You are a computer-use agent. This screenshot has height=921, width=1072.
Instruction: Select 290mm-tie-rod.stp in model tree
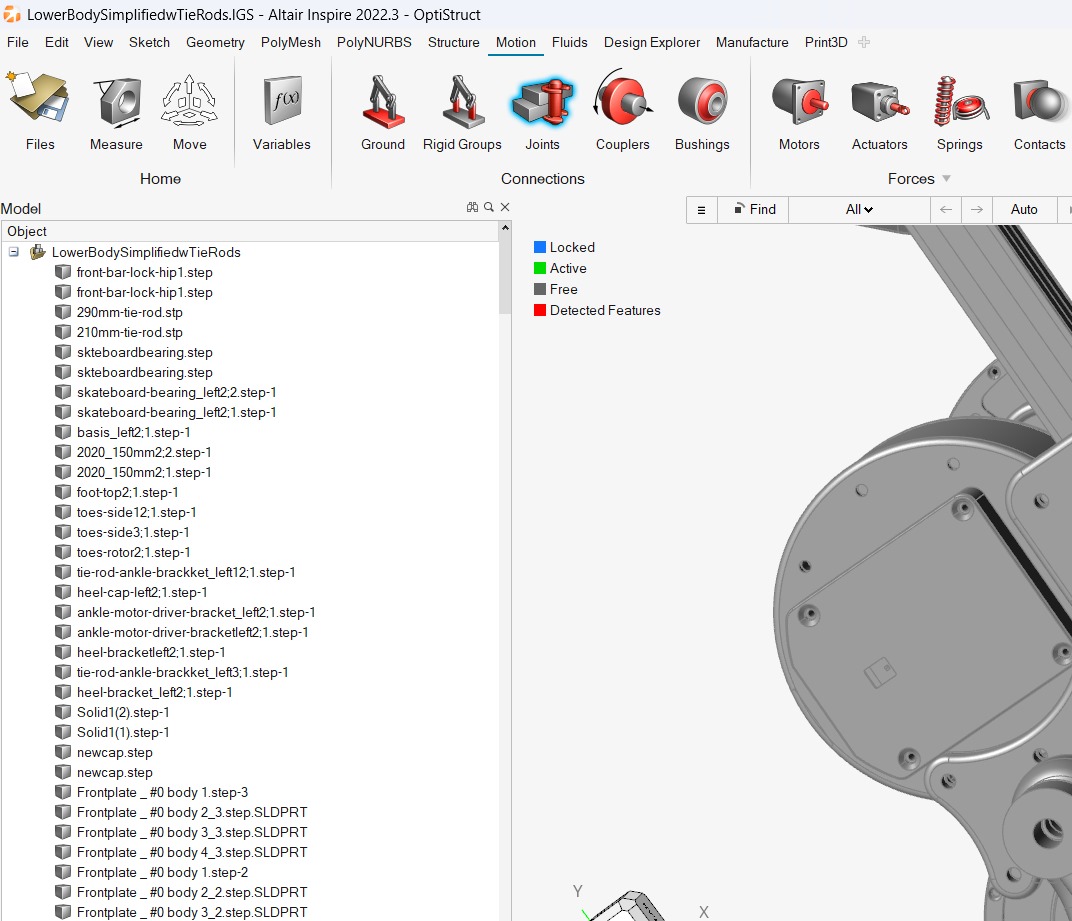click(129, 312)
